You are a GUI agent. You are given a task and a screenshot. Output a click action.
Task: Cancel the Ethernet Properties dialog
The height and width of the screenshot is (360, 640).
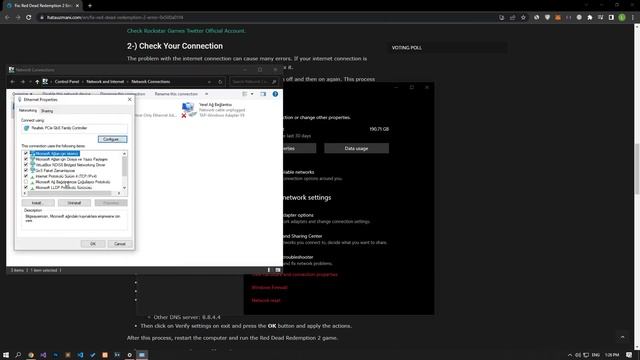pyautogui.click(x=120, y=244)
